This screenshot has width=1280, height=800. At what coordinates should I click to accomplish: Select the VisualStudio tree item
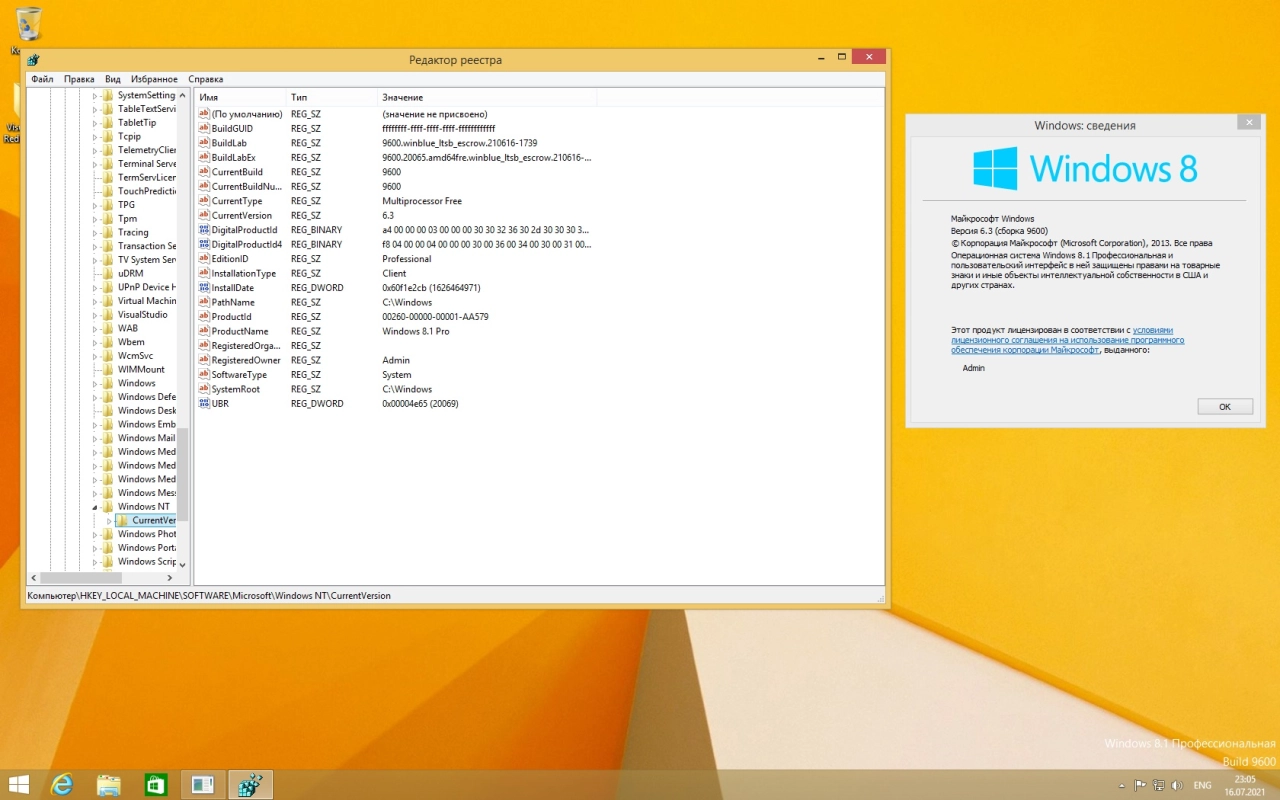click(x=142, y=314)
